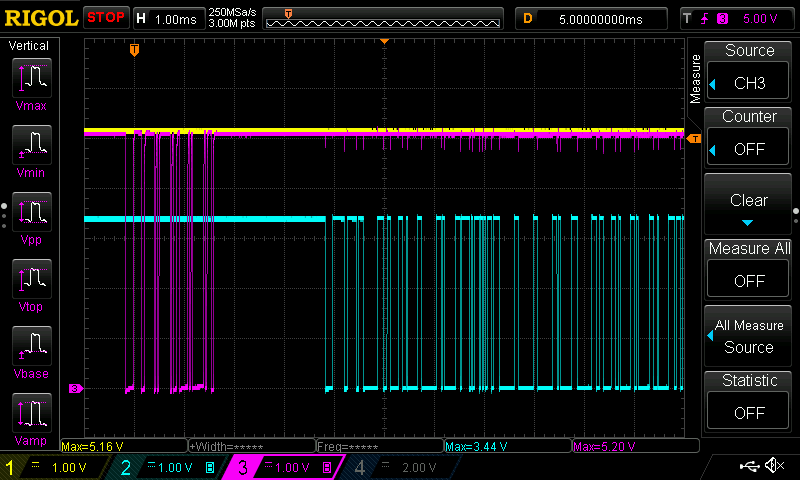The height and width of the screenshot is (480, 800).
Task: Select the Vmin measurement icon
Action: (32, 144)
